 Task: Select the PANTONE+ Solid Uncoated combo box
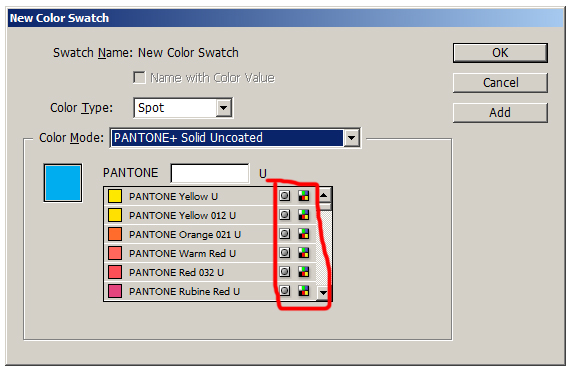click(235, 138)
